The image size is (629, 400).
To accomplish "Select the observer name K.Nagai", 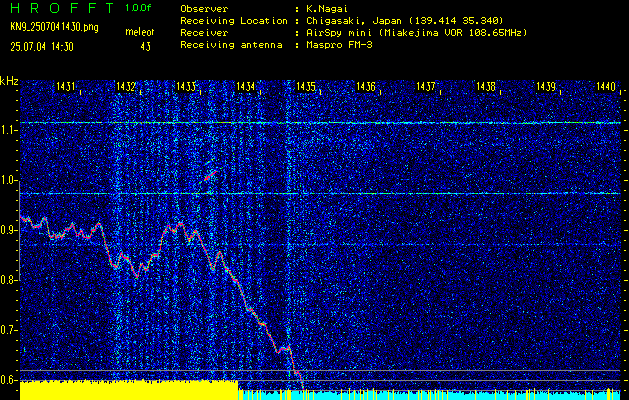I will tap(327, 8).
